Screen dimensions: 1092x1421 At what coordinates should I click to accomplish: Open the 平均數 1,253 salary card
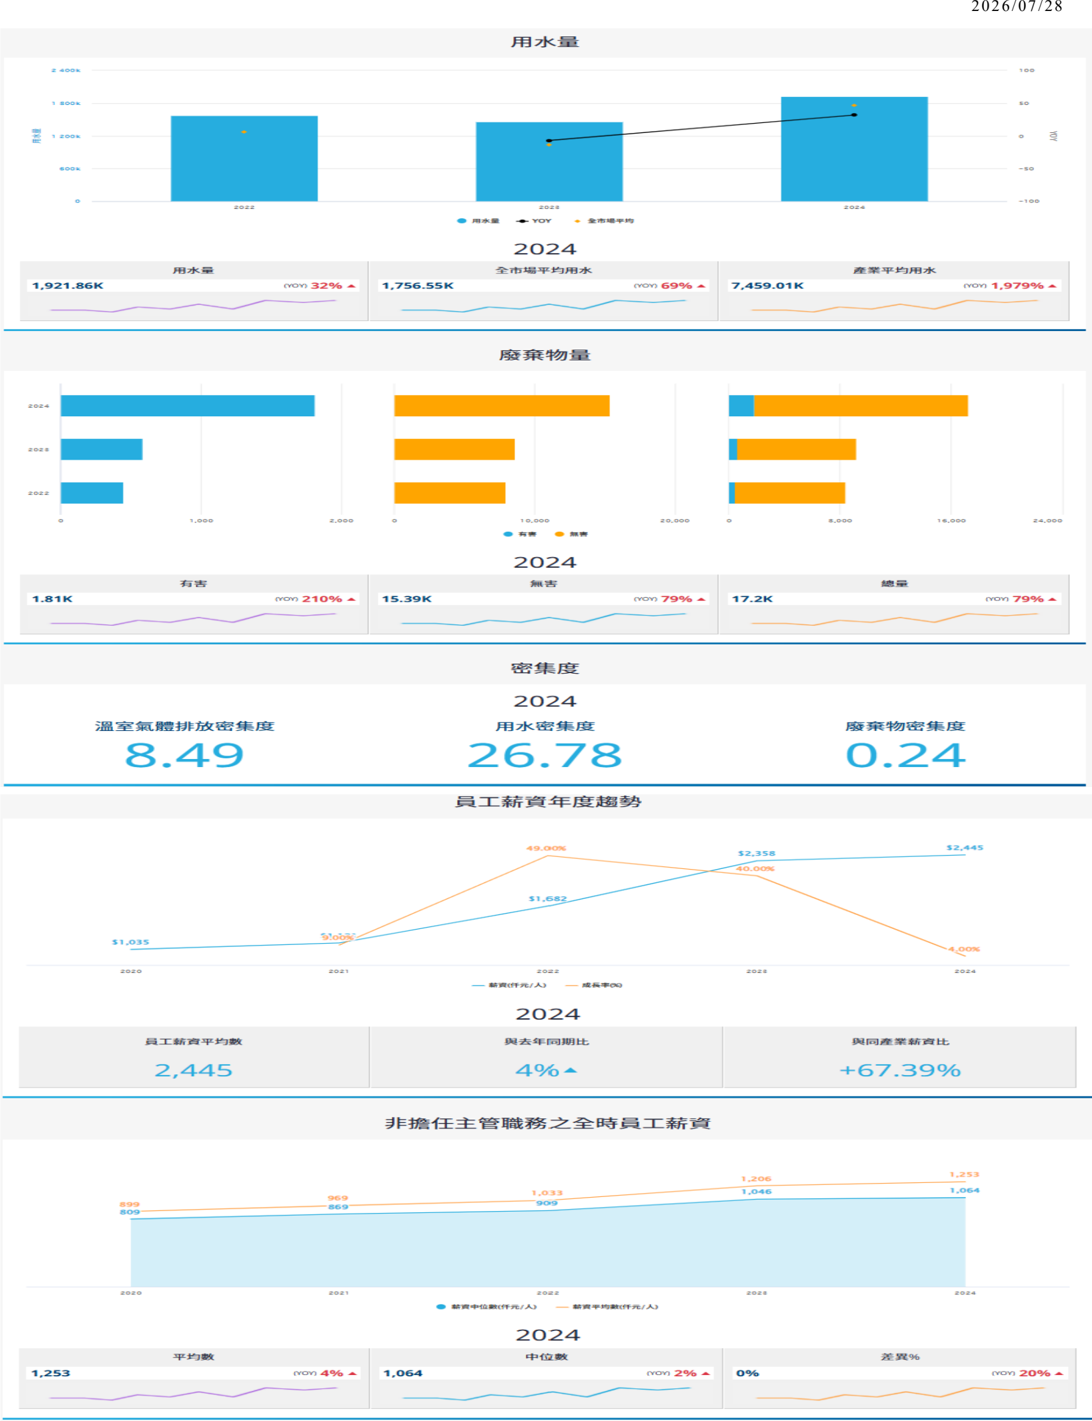194,1379
